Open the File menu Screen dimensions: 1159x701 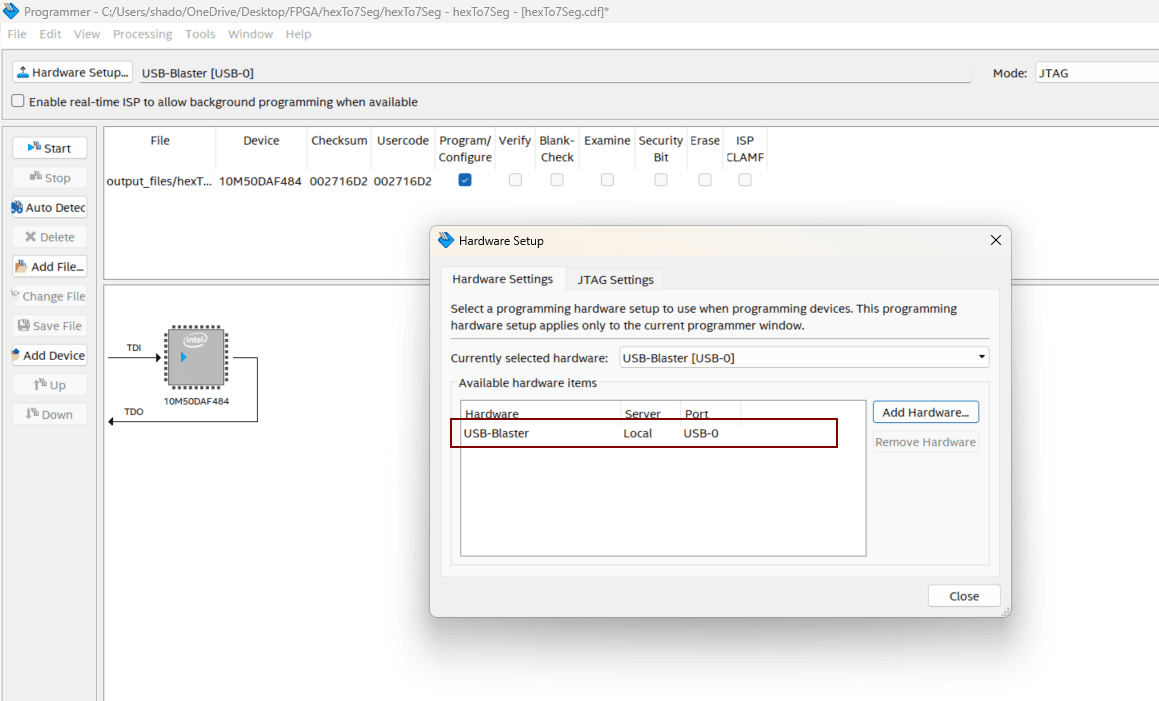pyautogui.click(x=17, y=34)
